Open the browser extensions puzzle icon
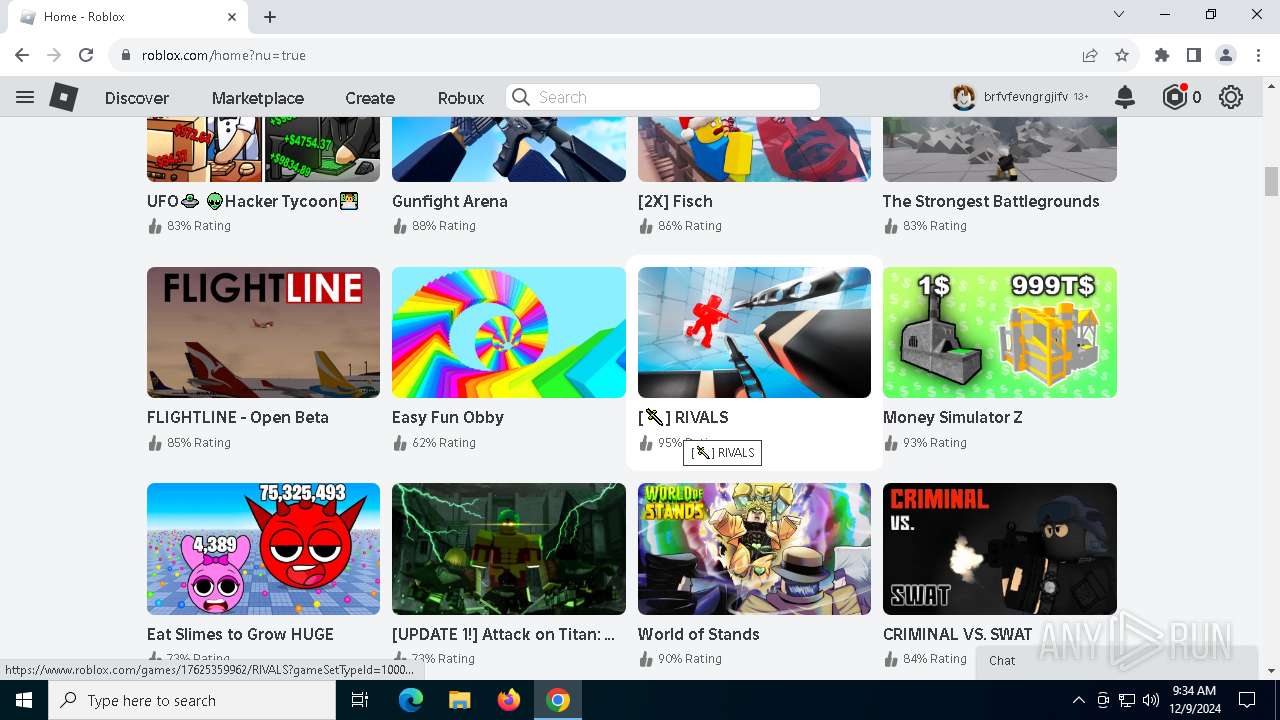The height and width of the screenshot is (720, 1280). pyautogui.click(x=1162, y=55)
